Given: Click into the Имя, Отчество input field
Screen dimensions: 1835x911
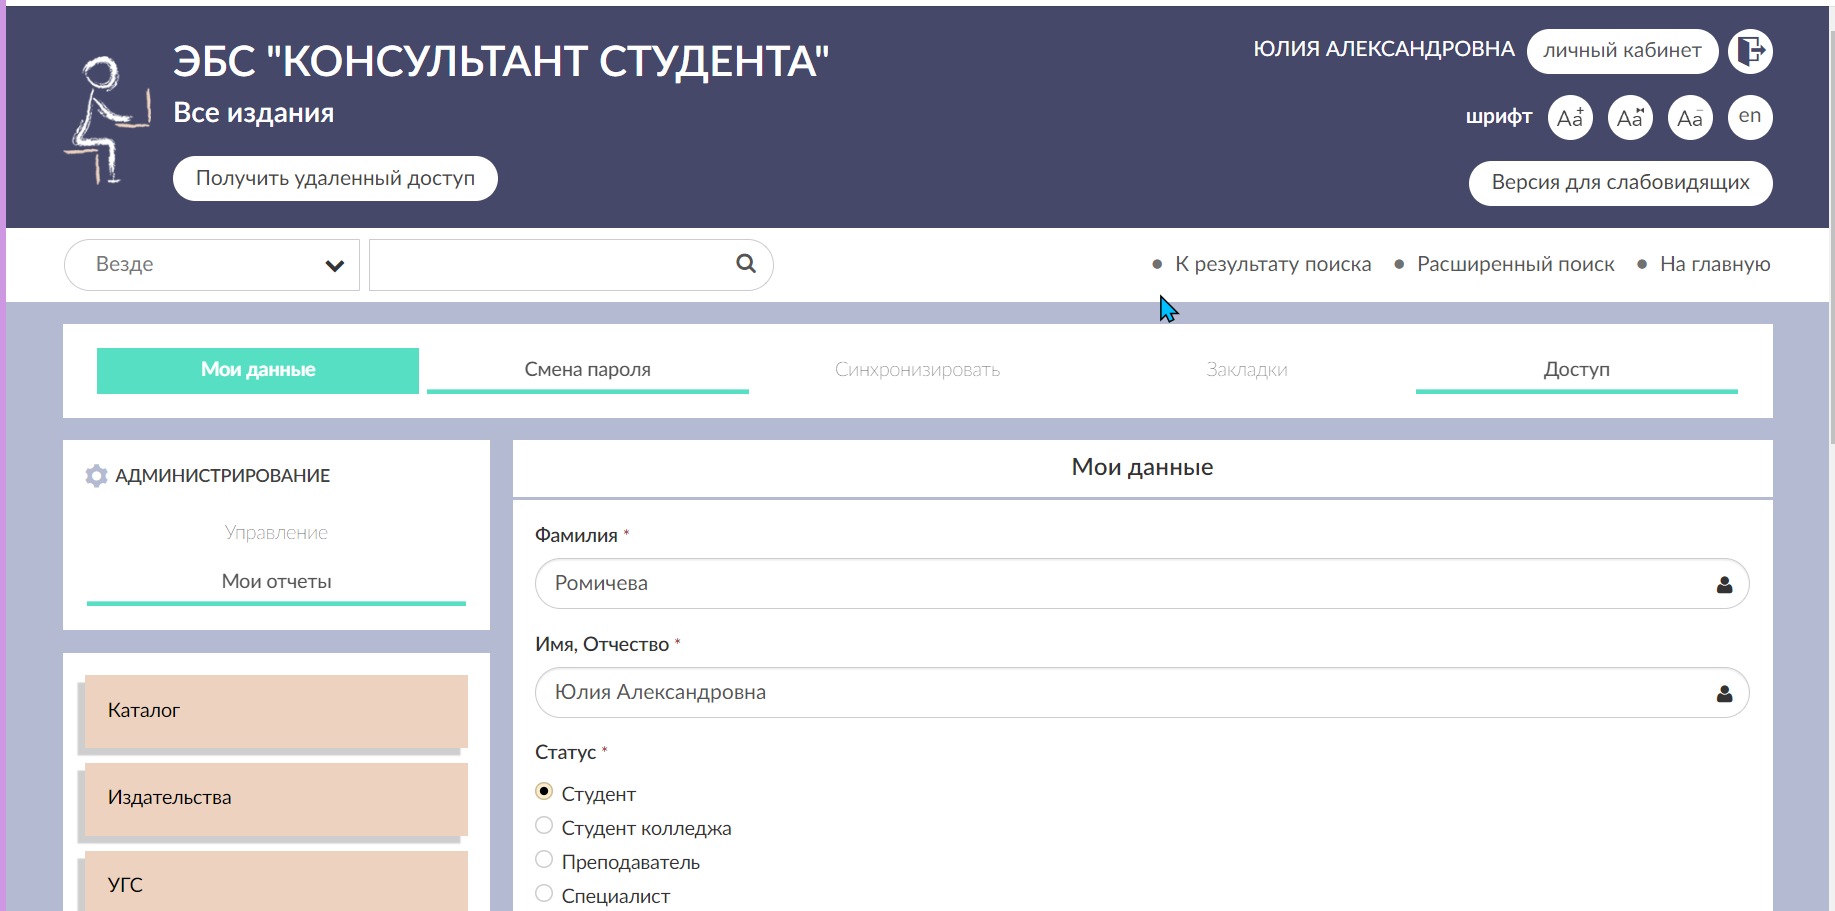Looking at the screenshot, I should 1142,693.
